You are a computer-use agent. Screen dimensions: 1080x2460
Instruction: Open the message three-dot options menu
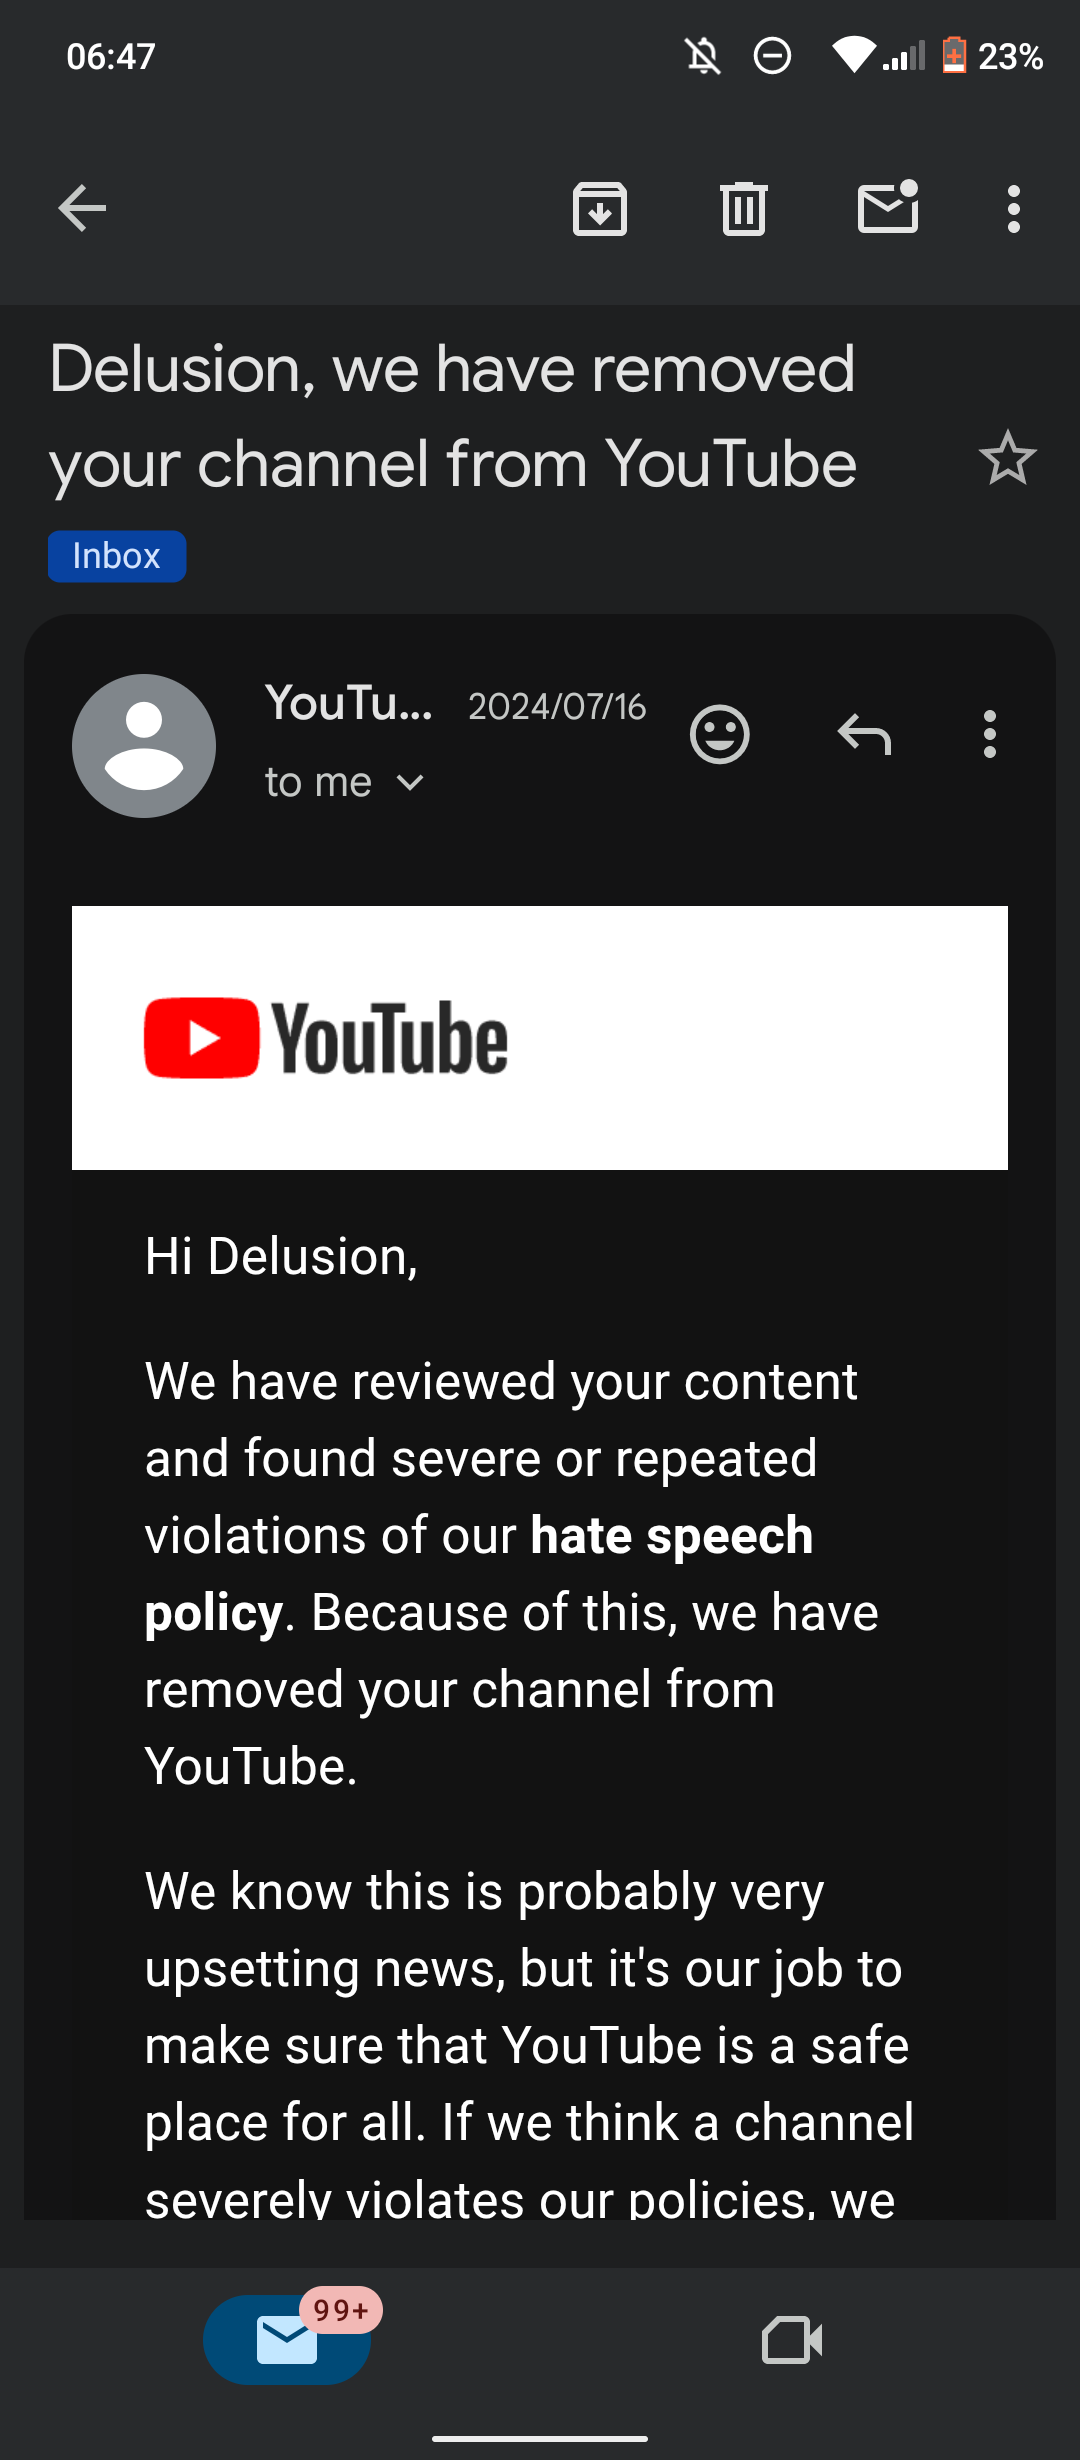990,735
